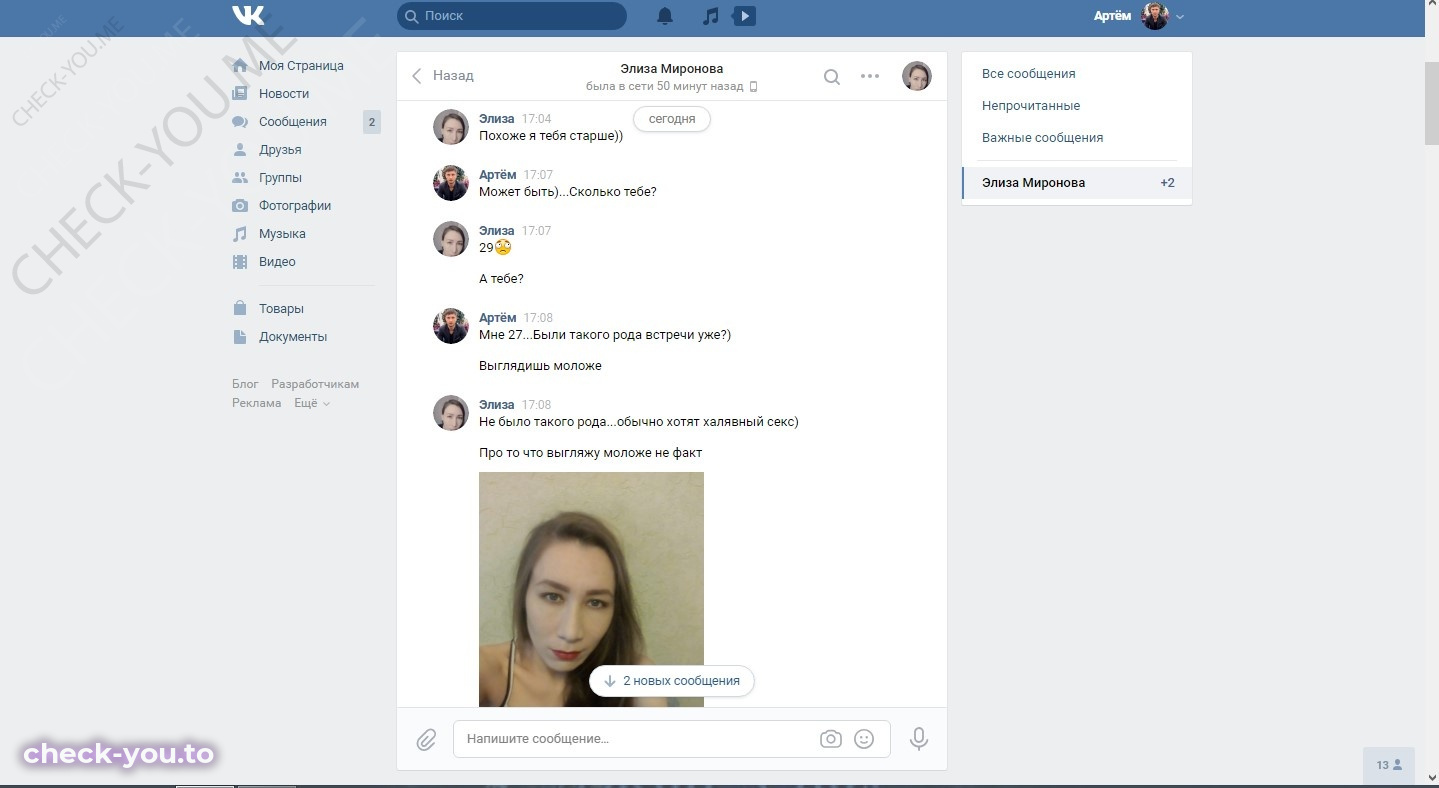This screenshot has width=1439, height=788.
Task: Click message text 'Выглядишь моложе'
Action: coord(540,366)
